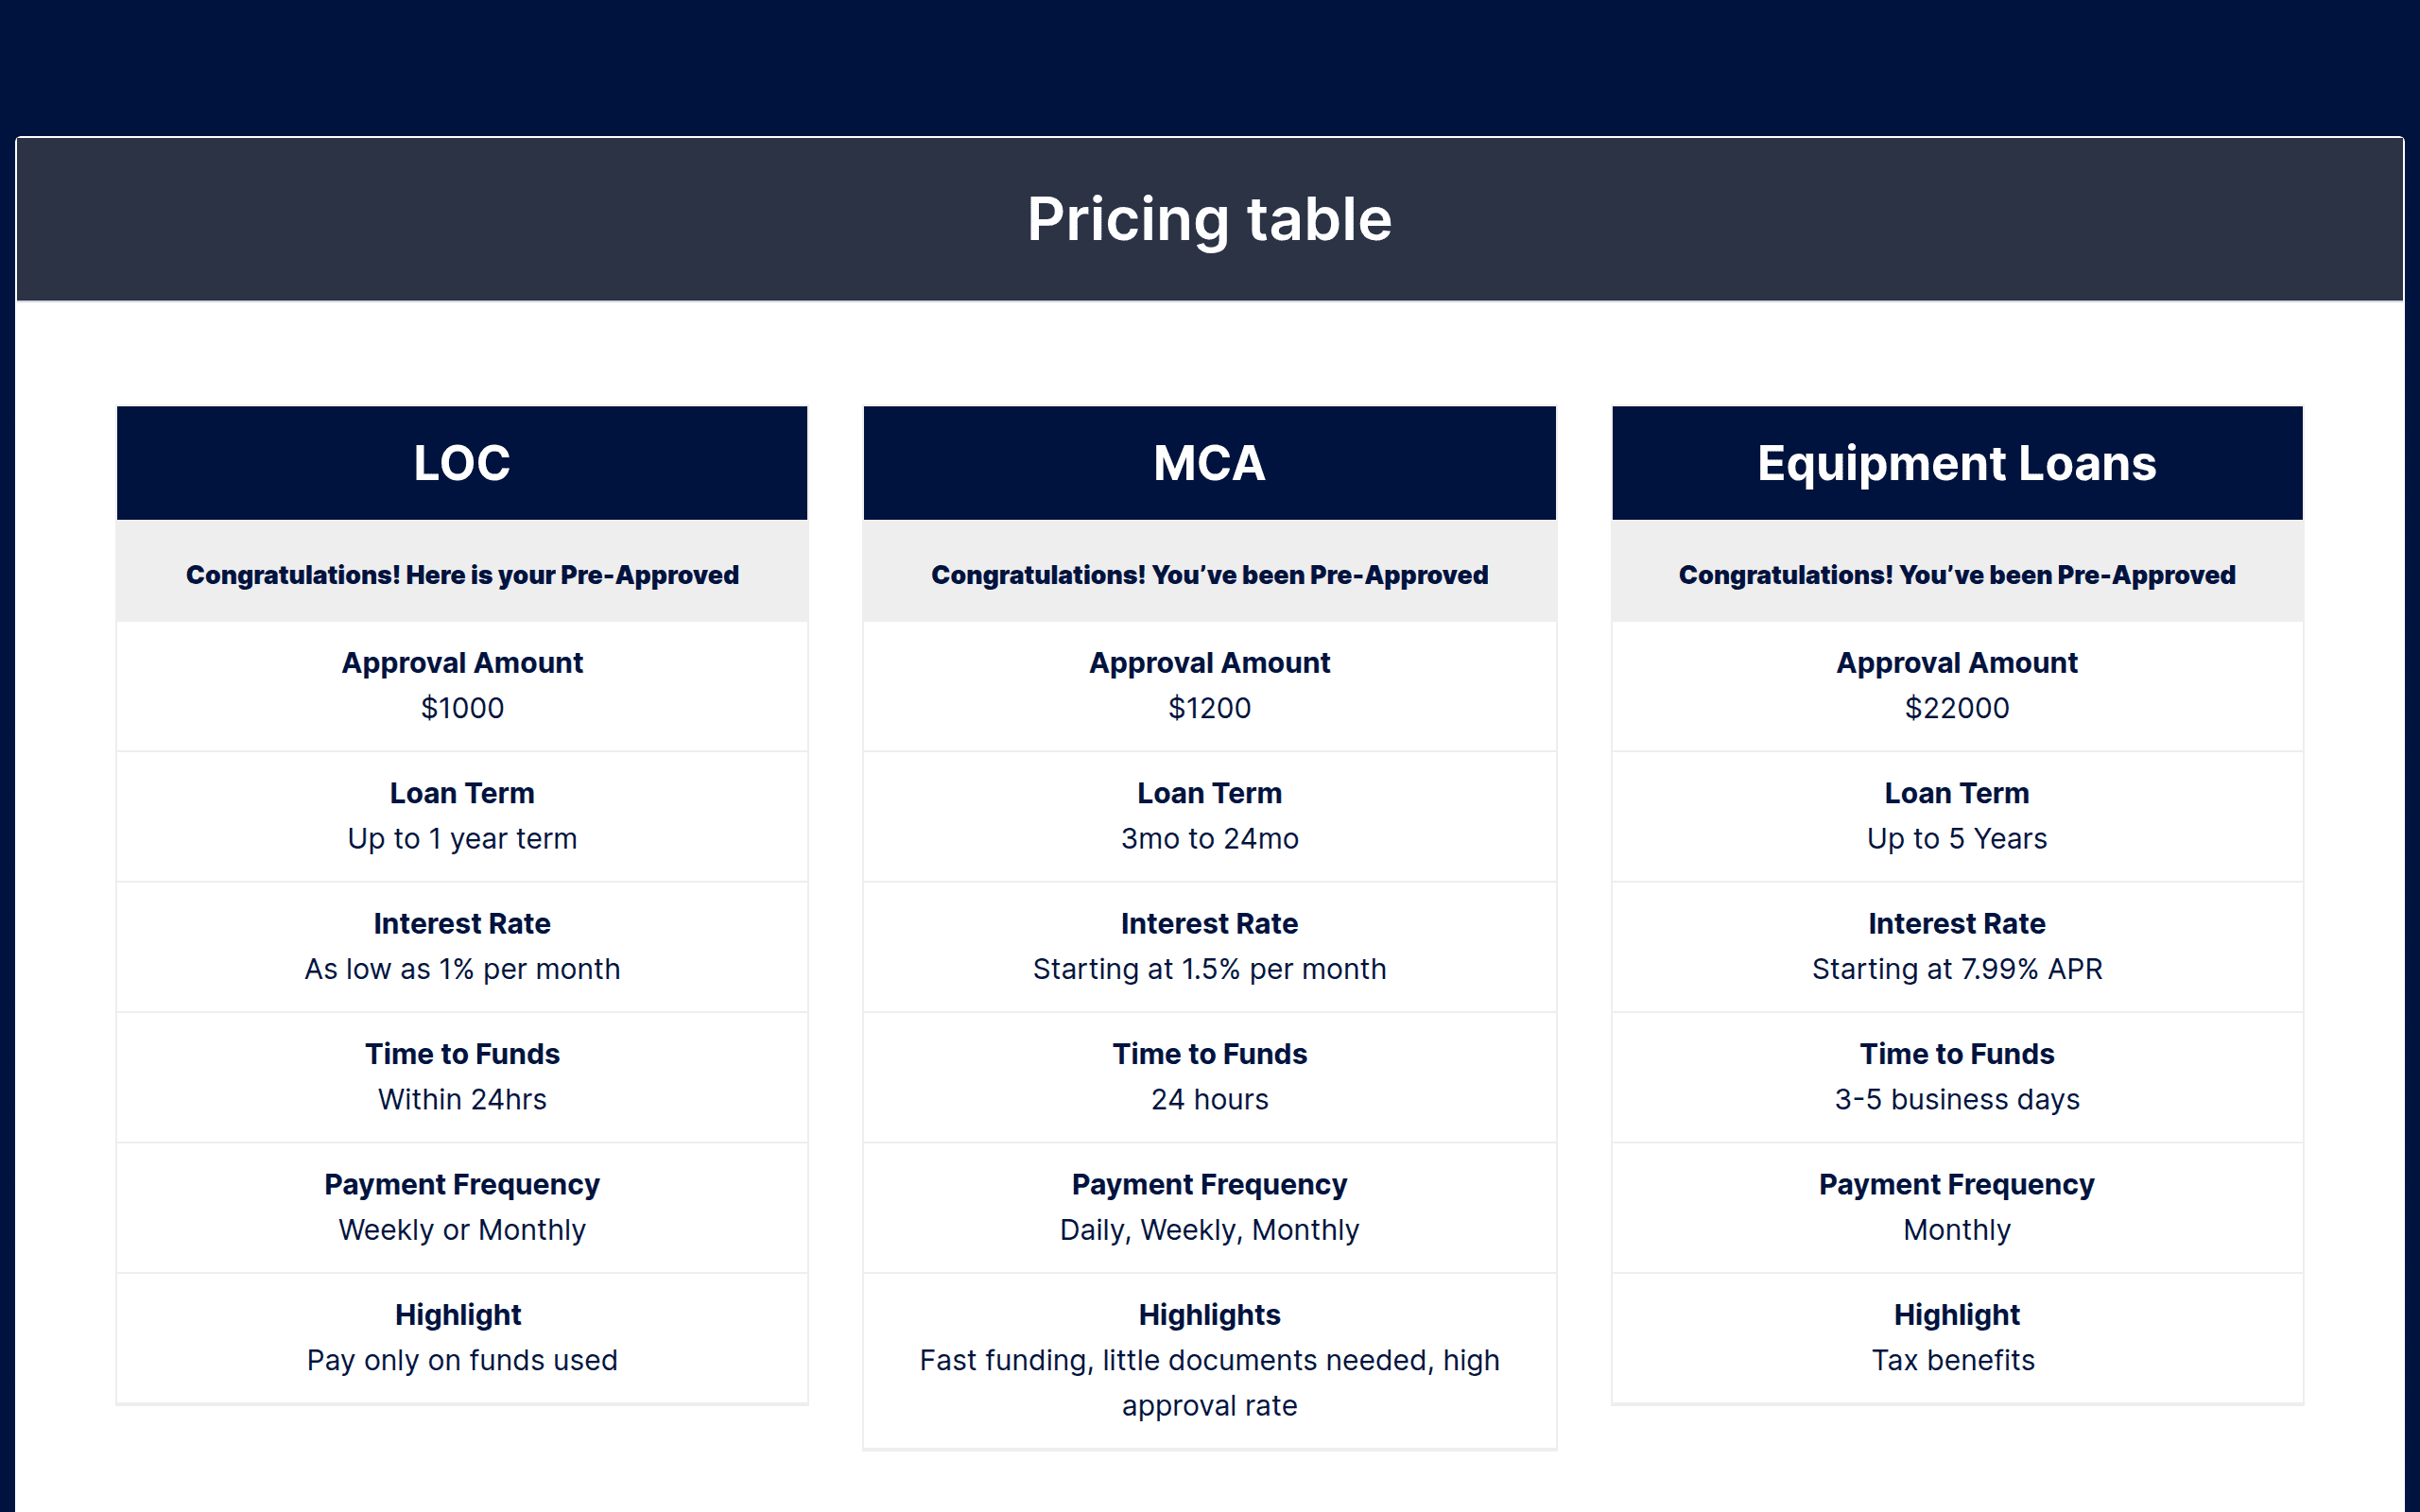This screenshot has height=1512, width=2420.
Task: Click the Pricing table heading
Action: click(x=1209, y=219)
